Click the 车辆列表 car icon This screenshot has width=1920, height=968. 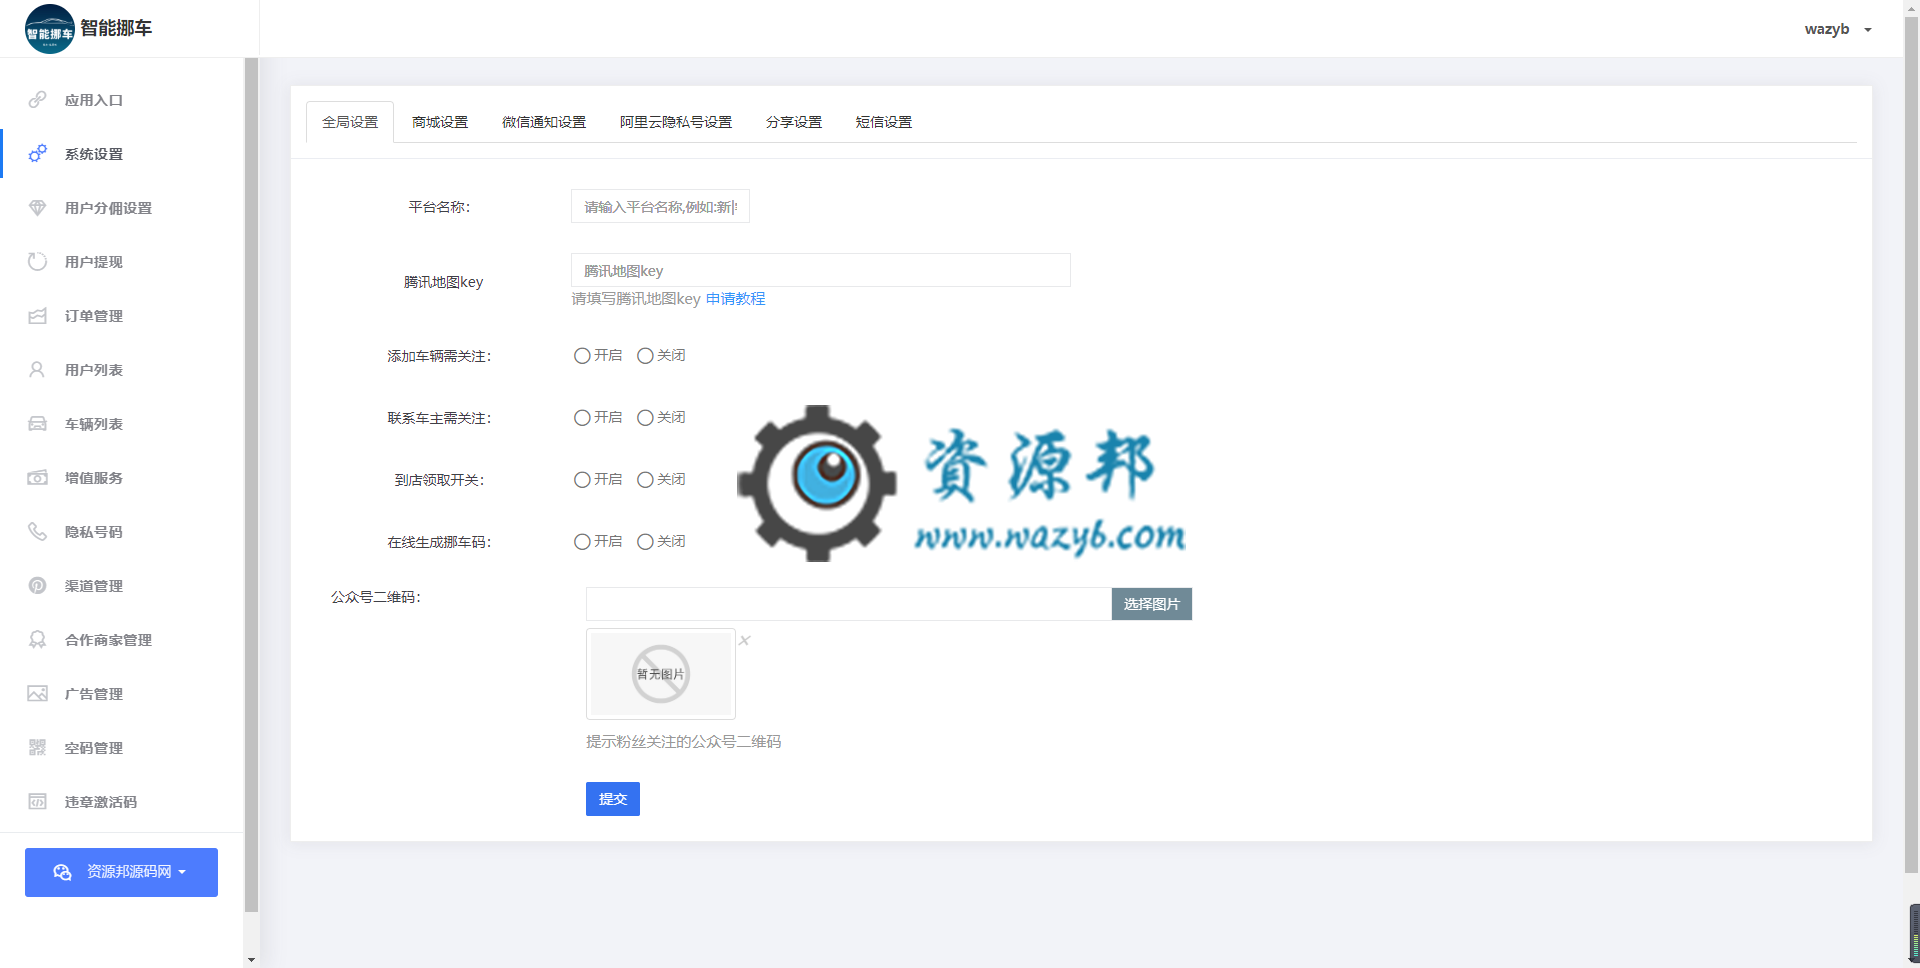[x=37, y=424]
